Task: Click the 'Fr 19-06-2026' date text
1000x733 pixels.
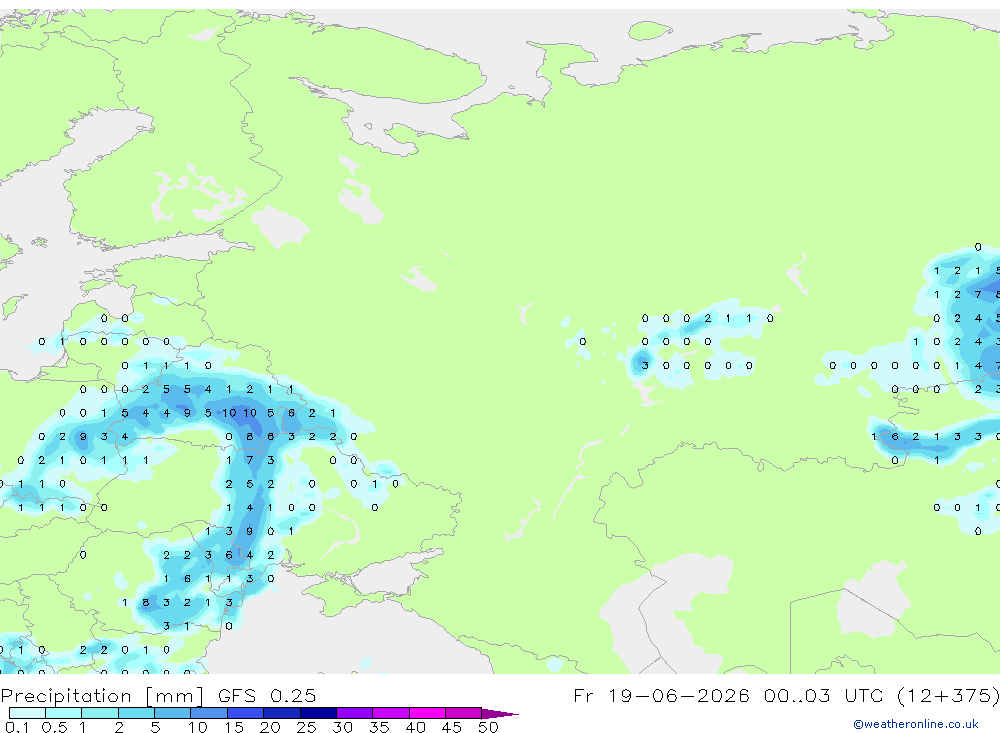Action: (661, 695)
